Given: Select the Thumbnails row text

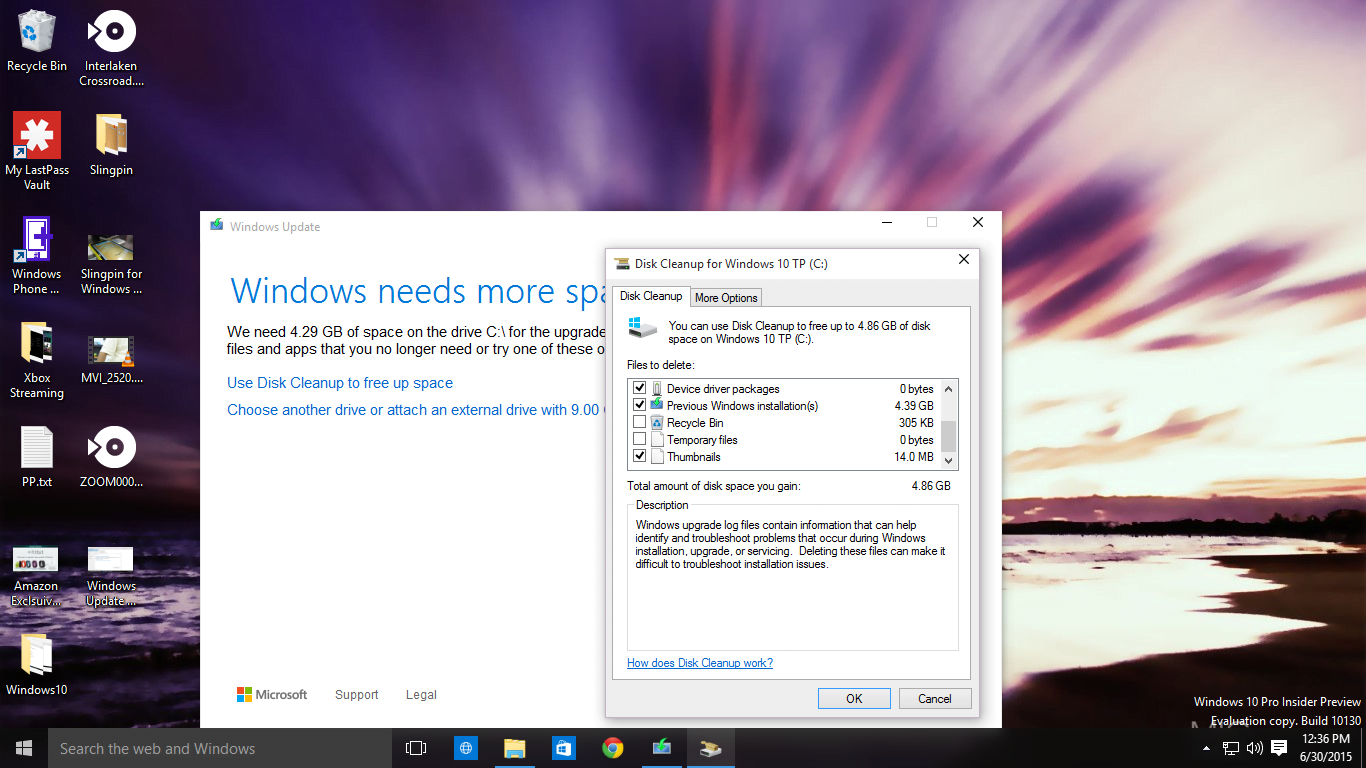Looking at the screenshot, I should (x=694, y=457).
